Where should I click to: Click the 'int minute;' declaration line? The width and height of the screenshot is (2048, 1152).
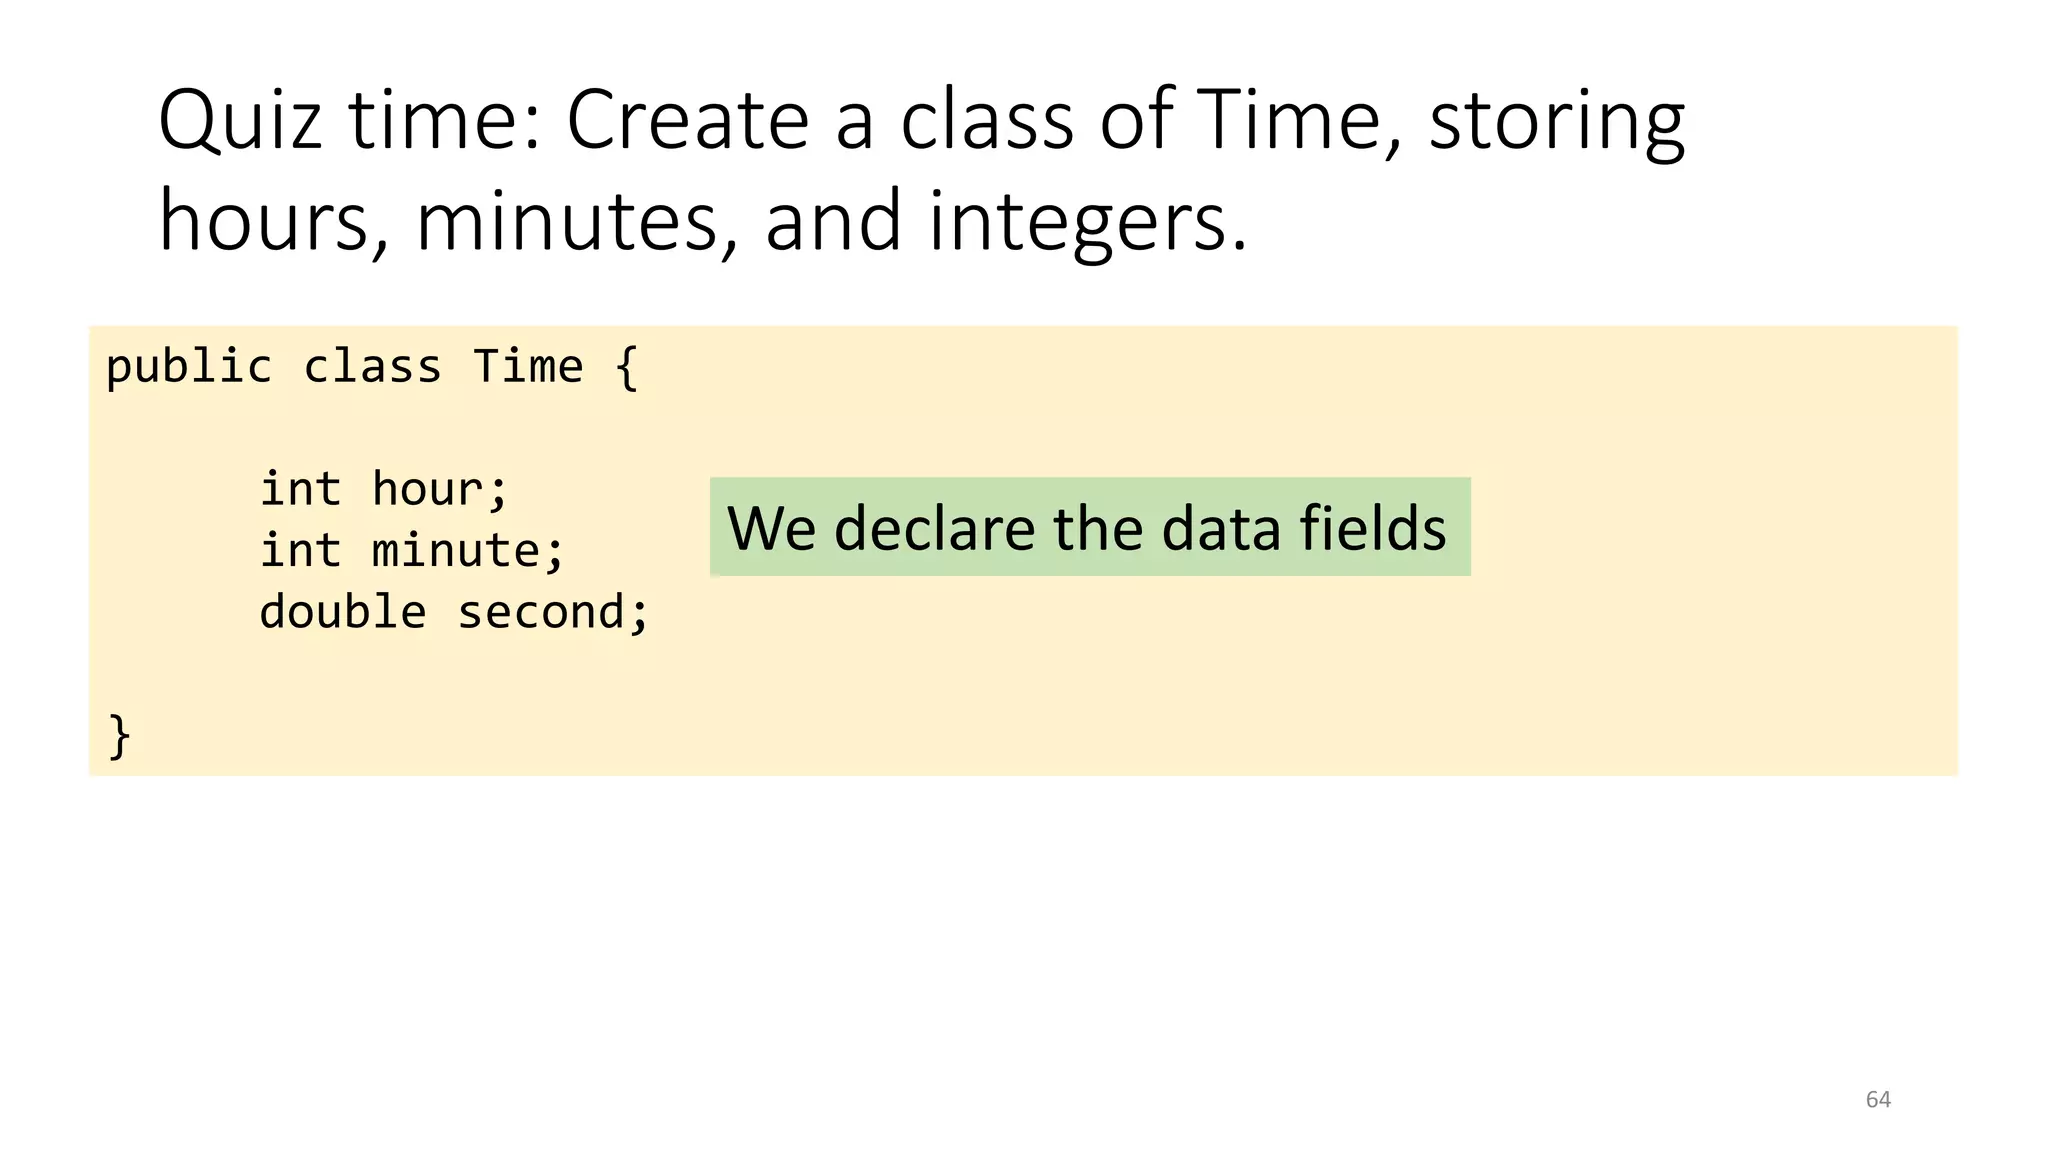coord(412,551)
